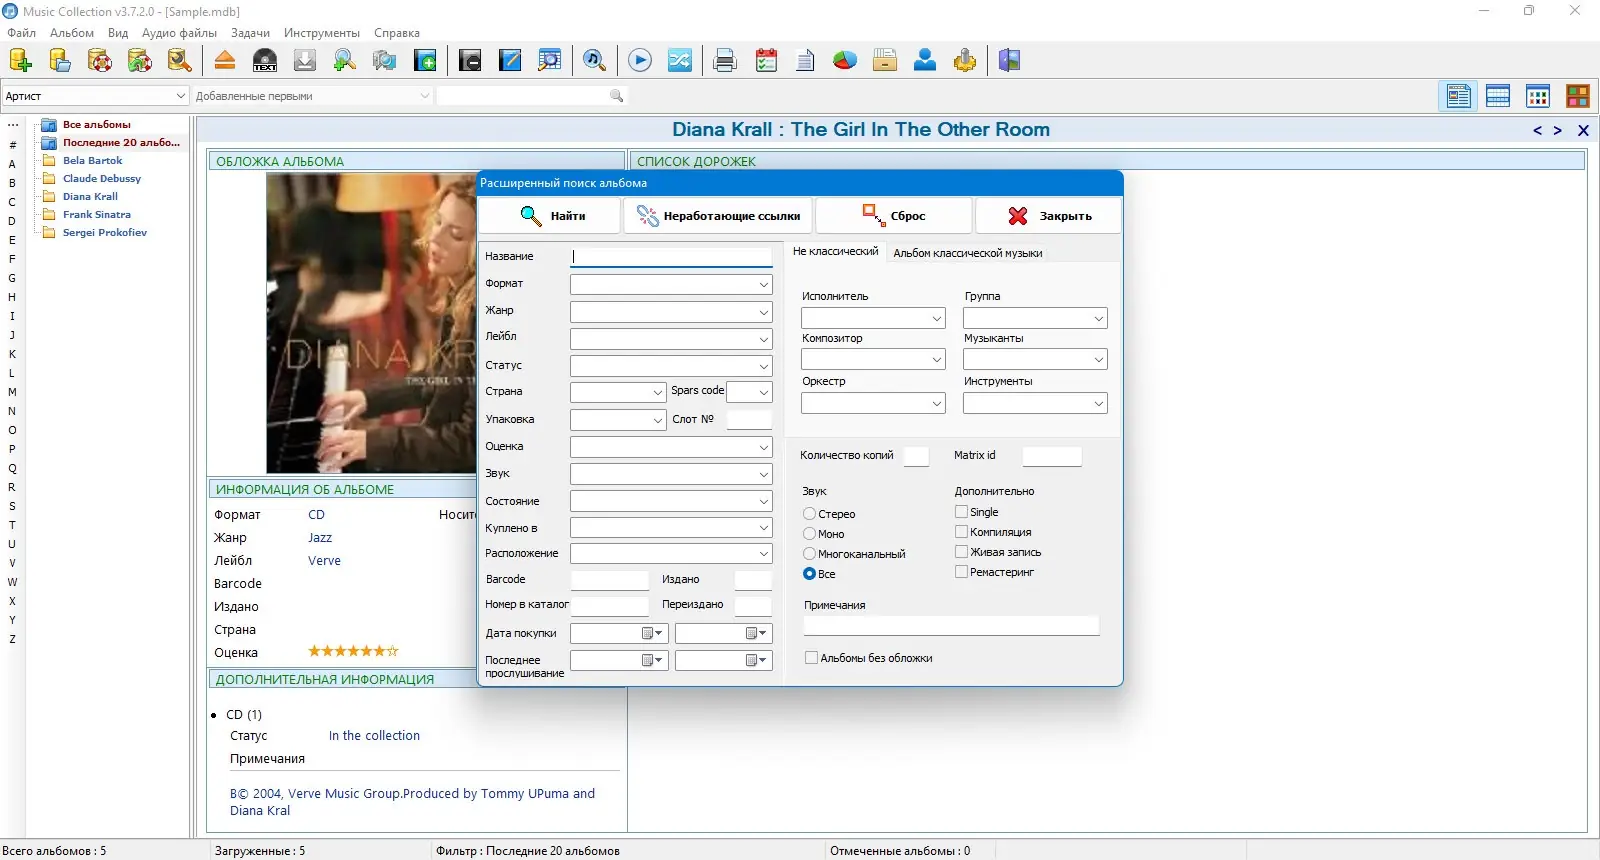Go to next album with > arrow

click(x=1558, y=130)
